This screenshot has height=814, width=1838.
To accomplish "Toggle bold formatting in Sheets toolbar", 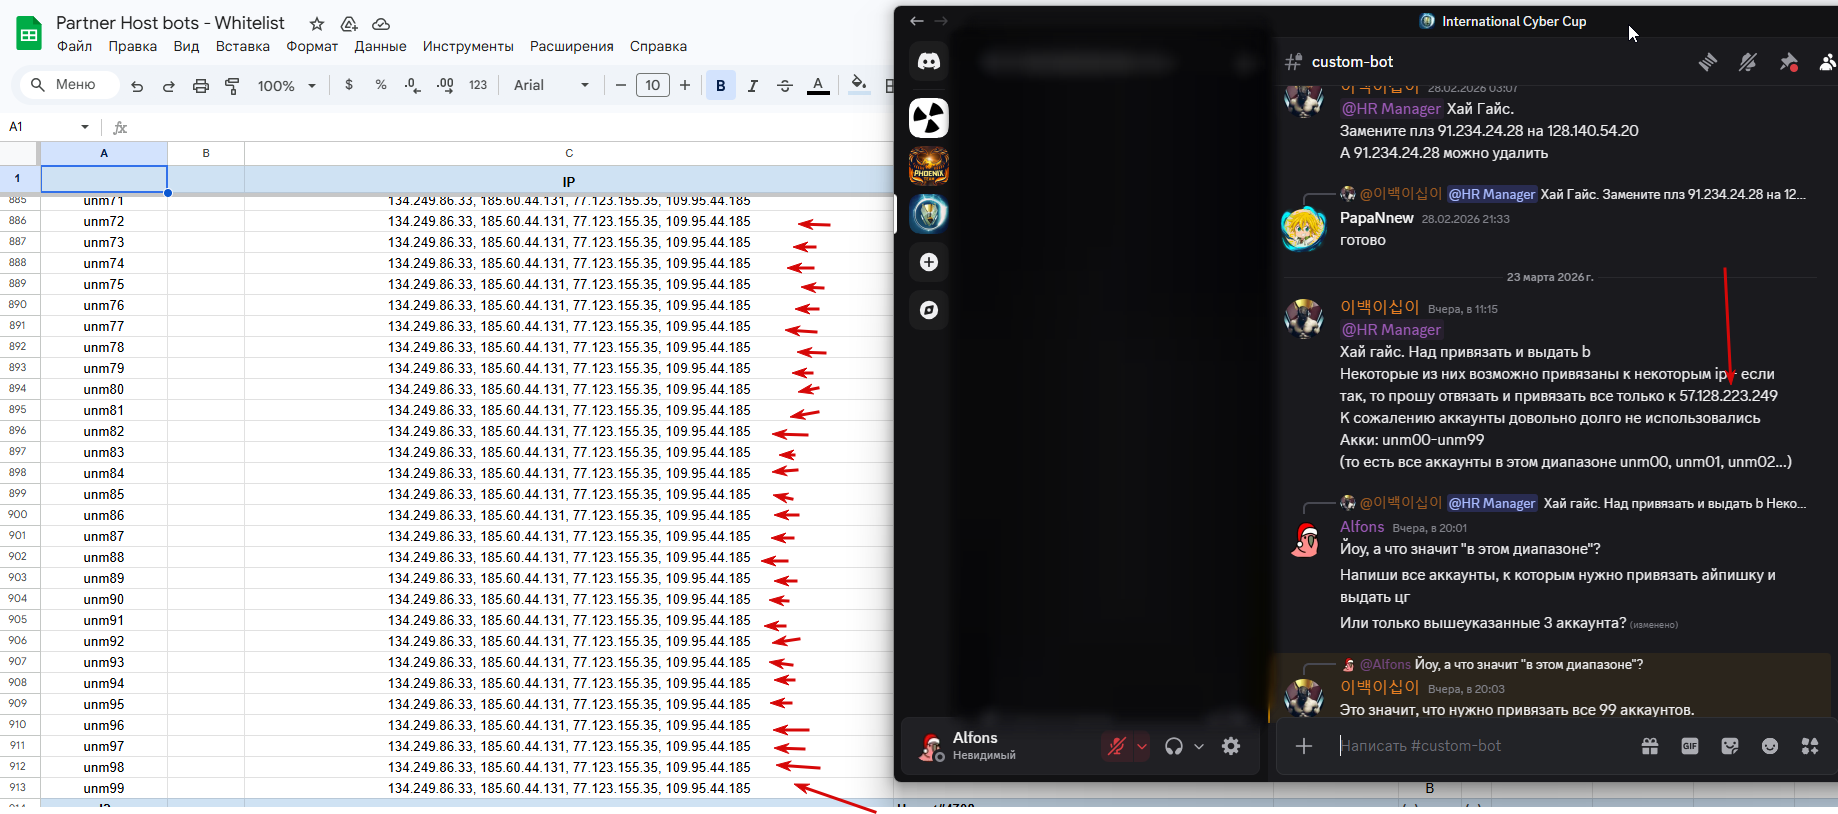I will [x=721, y=85].
